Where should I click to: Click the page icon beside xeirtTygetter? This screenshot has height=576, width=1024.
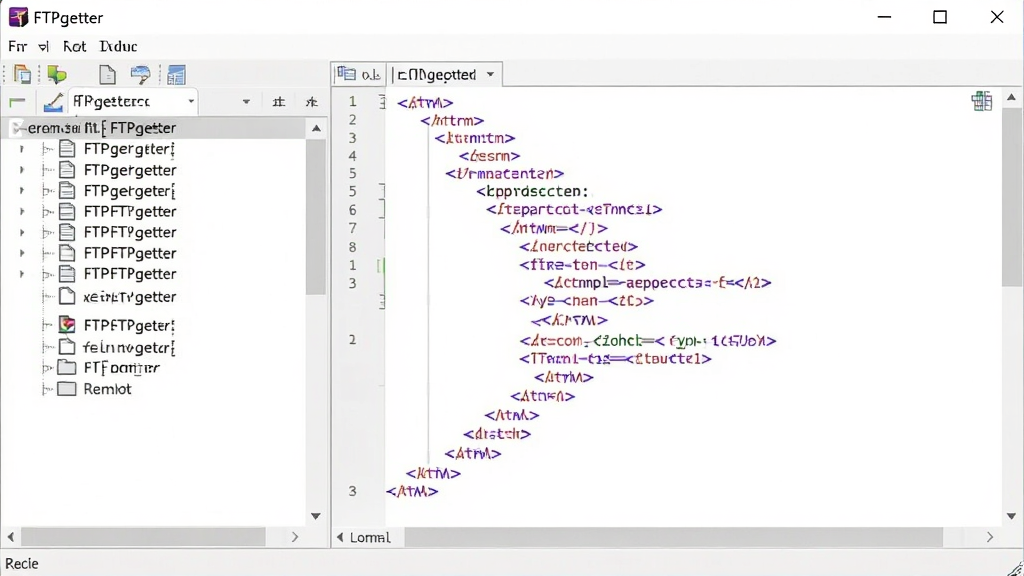click(x=67, y=296)
